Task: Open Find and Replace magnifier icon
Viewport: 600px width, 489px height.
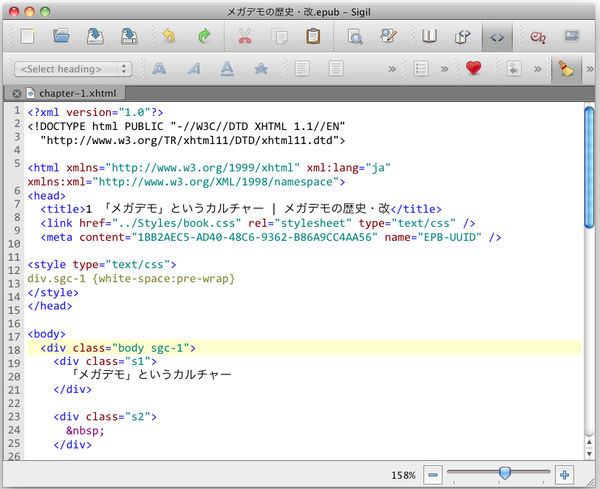Action: tap(354, 37)
